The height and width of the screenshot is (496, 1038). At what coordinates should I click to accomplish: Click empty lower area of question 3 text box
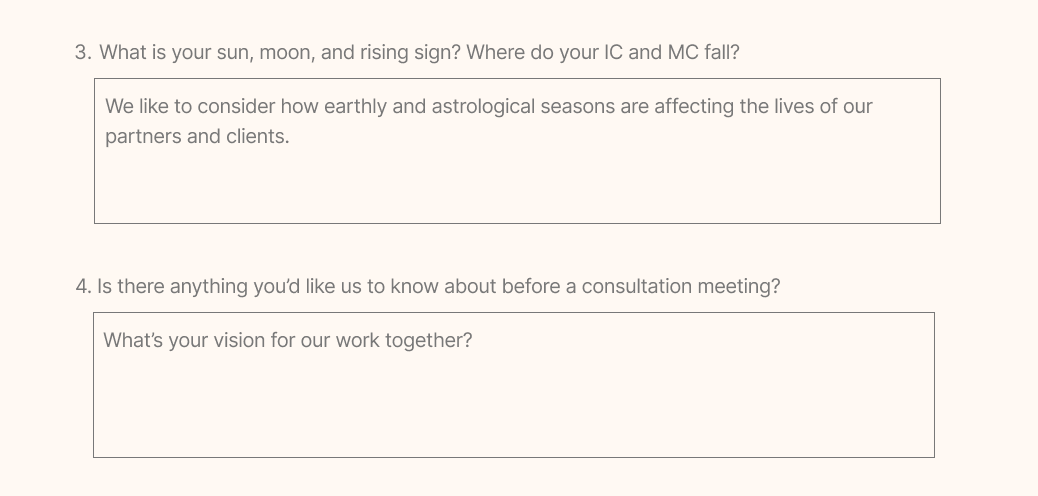[x=517, y=189]
